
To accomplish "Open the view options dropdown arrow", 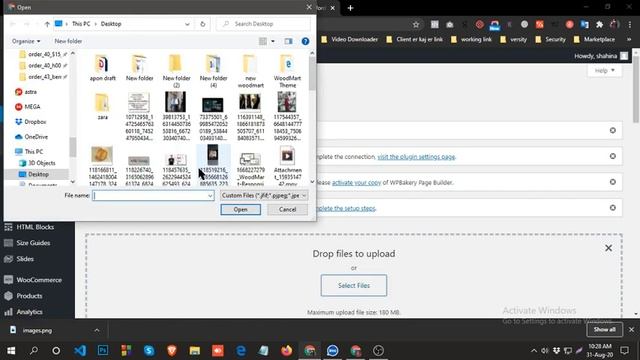I will pos(273,41).
